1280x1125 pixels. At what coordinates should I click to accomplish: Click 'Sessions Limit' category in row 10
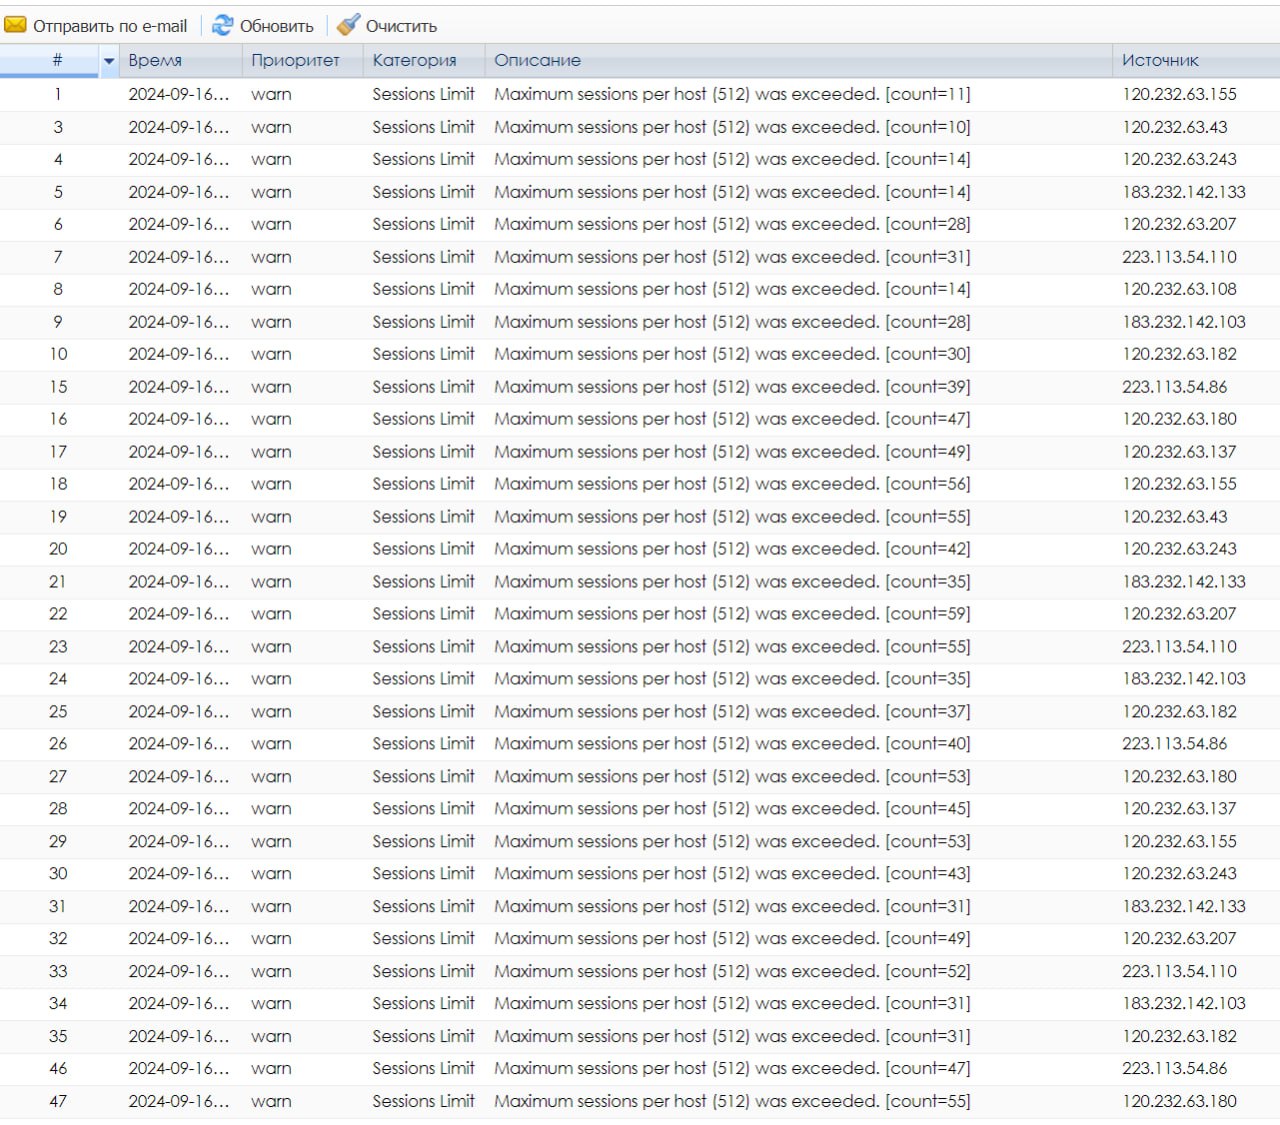423,354
